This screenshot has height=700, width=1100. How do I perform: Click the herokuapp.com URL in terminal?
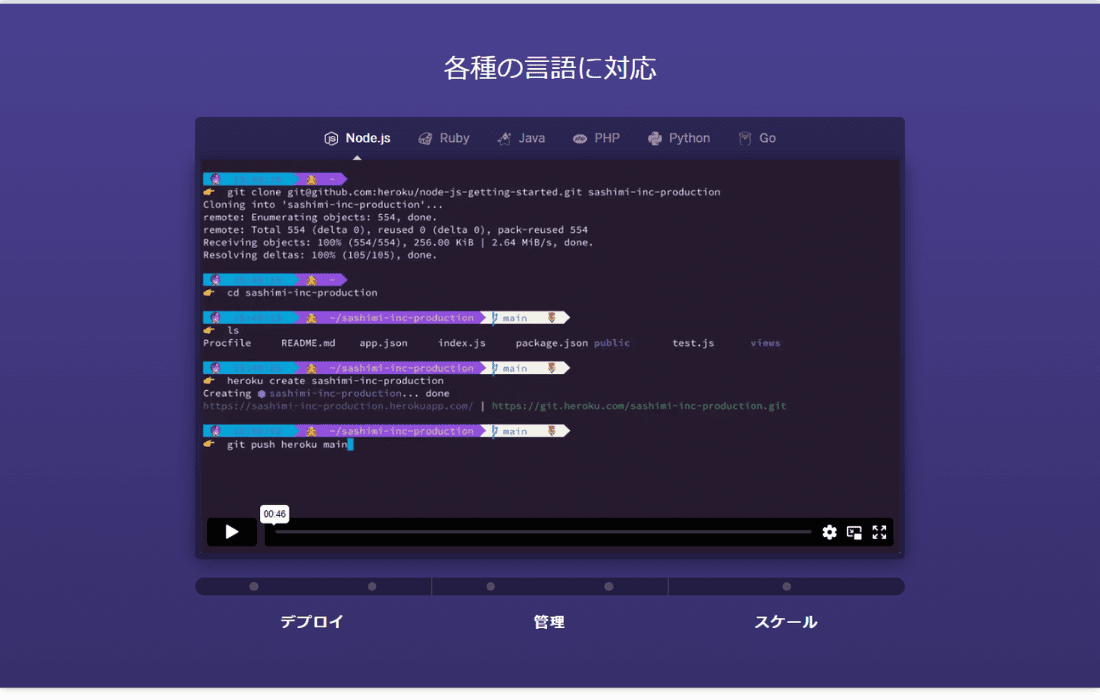click(338, 406)
